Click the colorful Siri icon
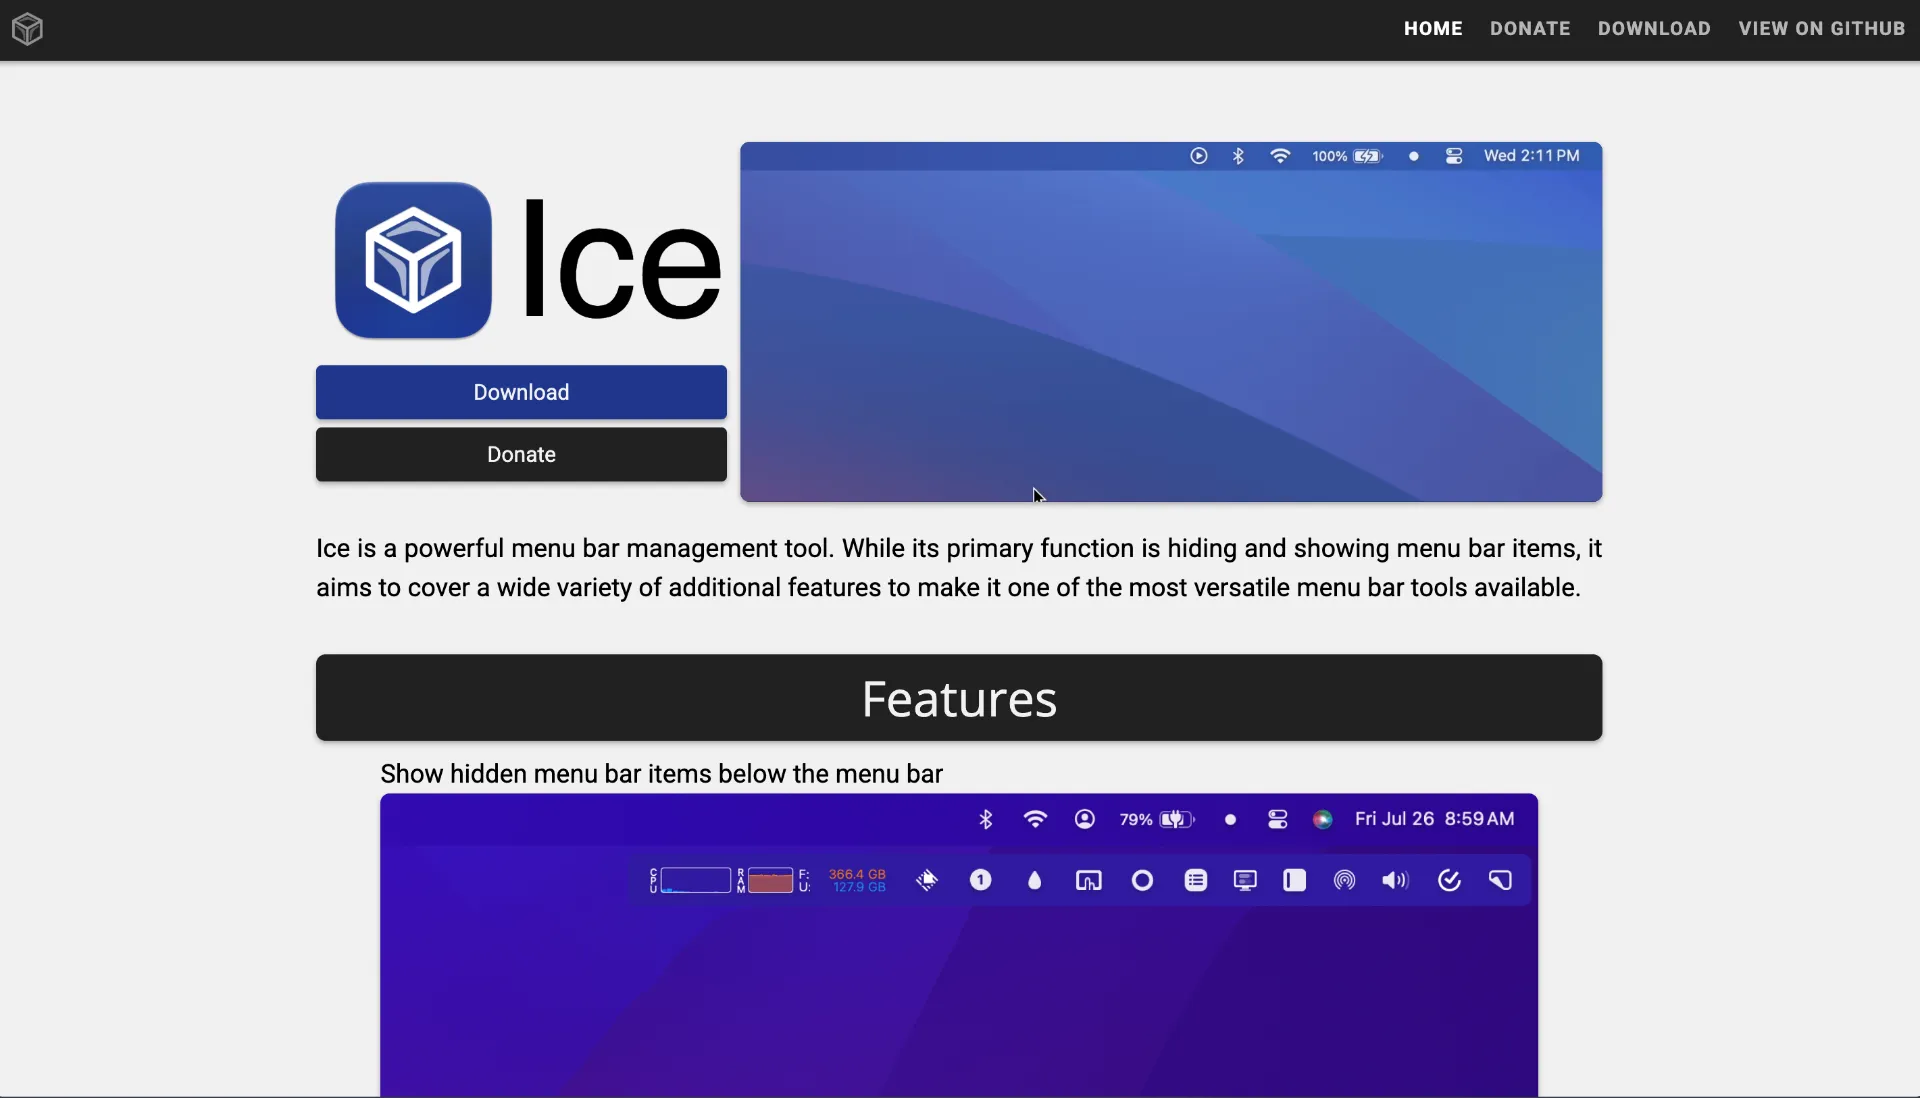Screen dimensions: 1920x1098 click(1323, 820)
